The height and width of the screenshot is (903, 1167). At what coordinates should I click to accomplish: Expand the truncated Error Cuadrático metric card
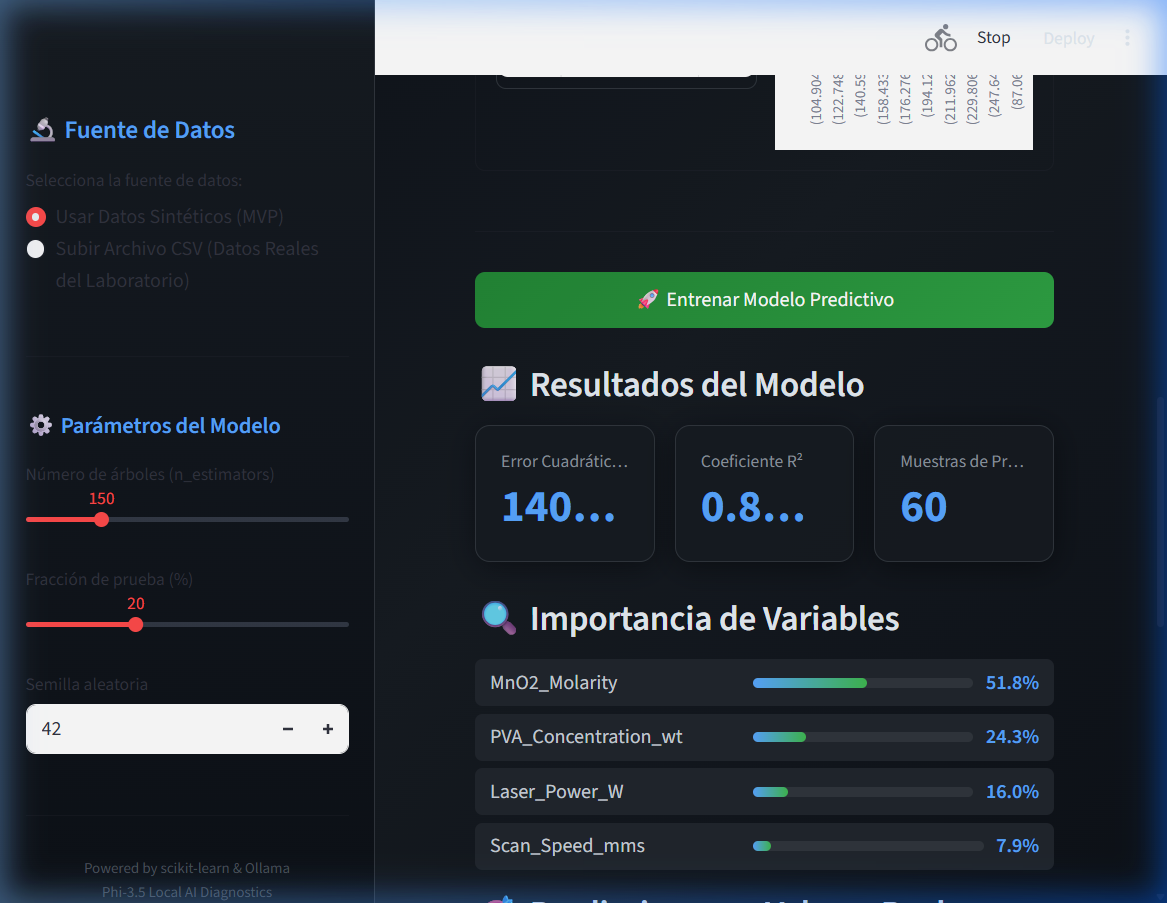click(564, 493)
